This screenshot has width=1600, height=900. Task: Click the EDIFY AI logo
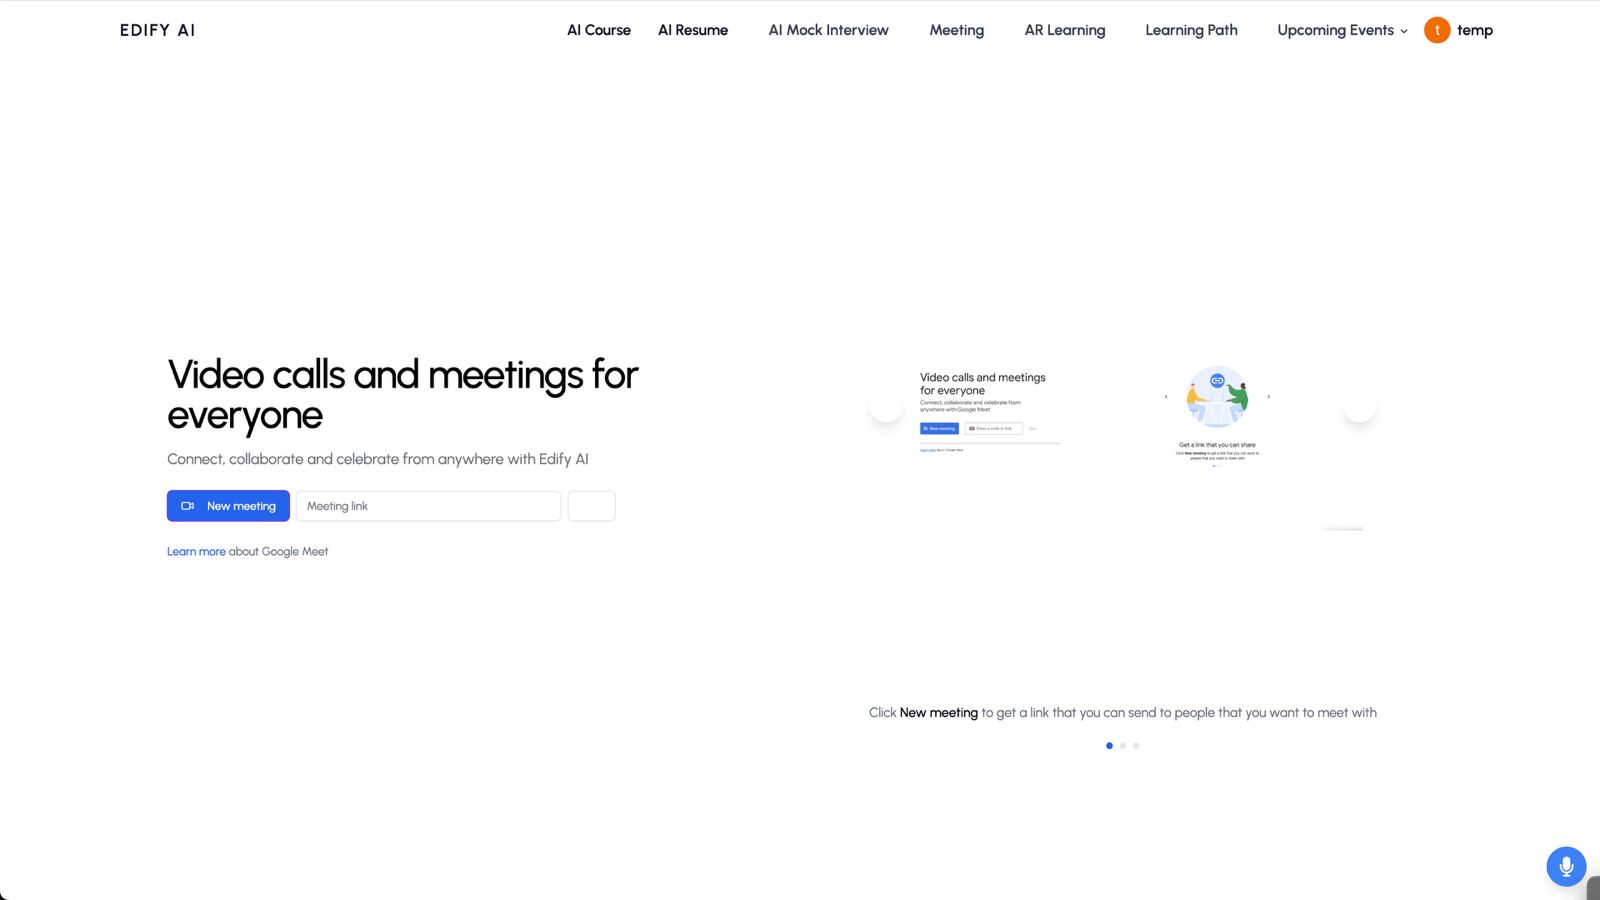tap(157, 30)
